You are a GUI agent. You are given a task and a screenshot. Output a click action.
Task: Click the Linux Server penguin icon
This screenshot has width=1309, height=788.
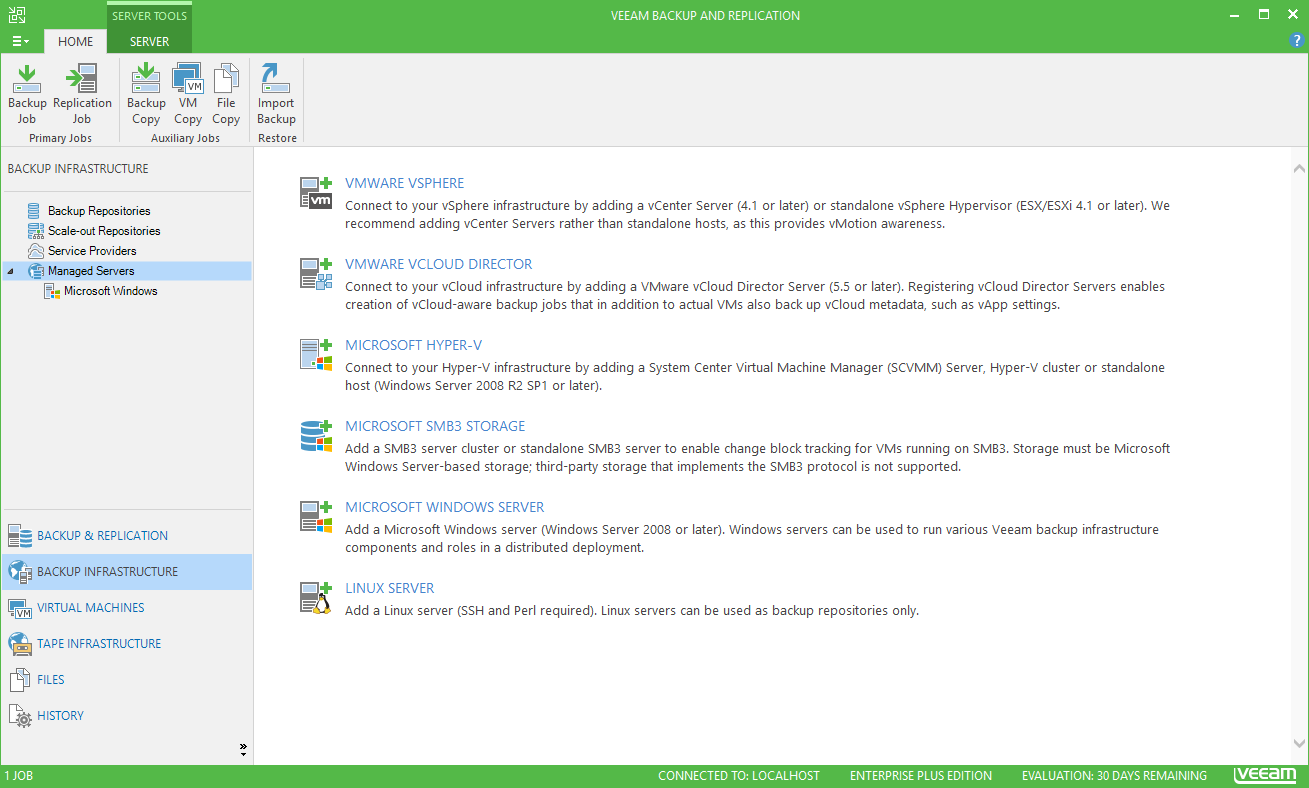click(316, 597)
